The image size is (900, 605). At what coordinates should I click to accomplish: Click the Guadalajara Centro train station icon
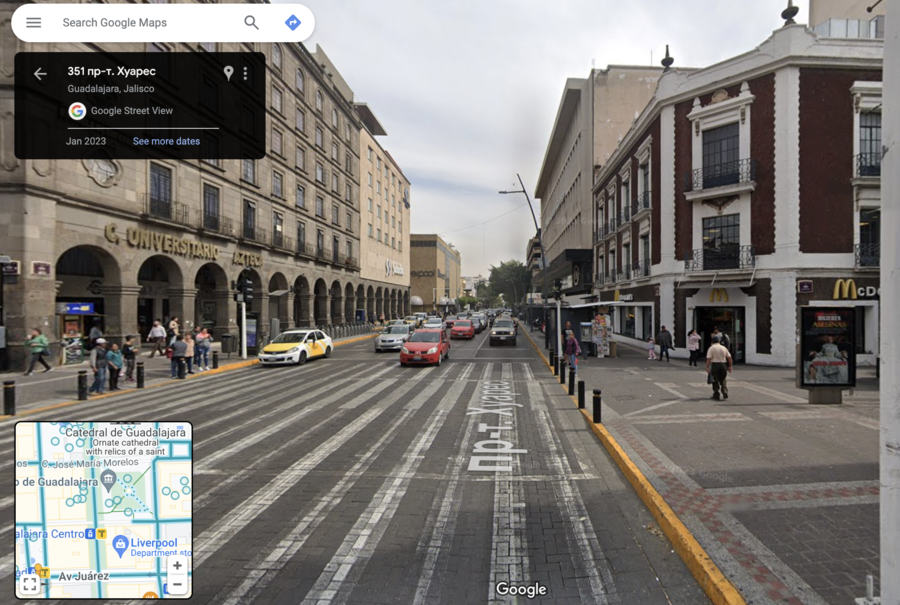90,534
